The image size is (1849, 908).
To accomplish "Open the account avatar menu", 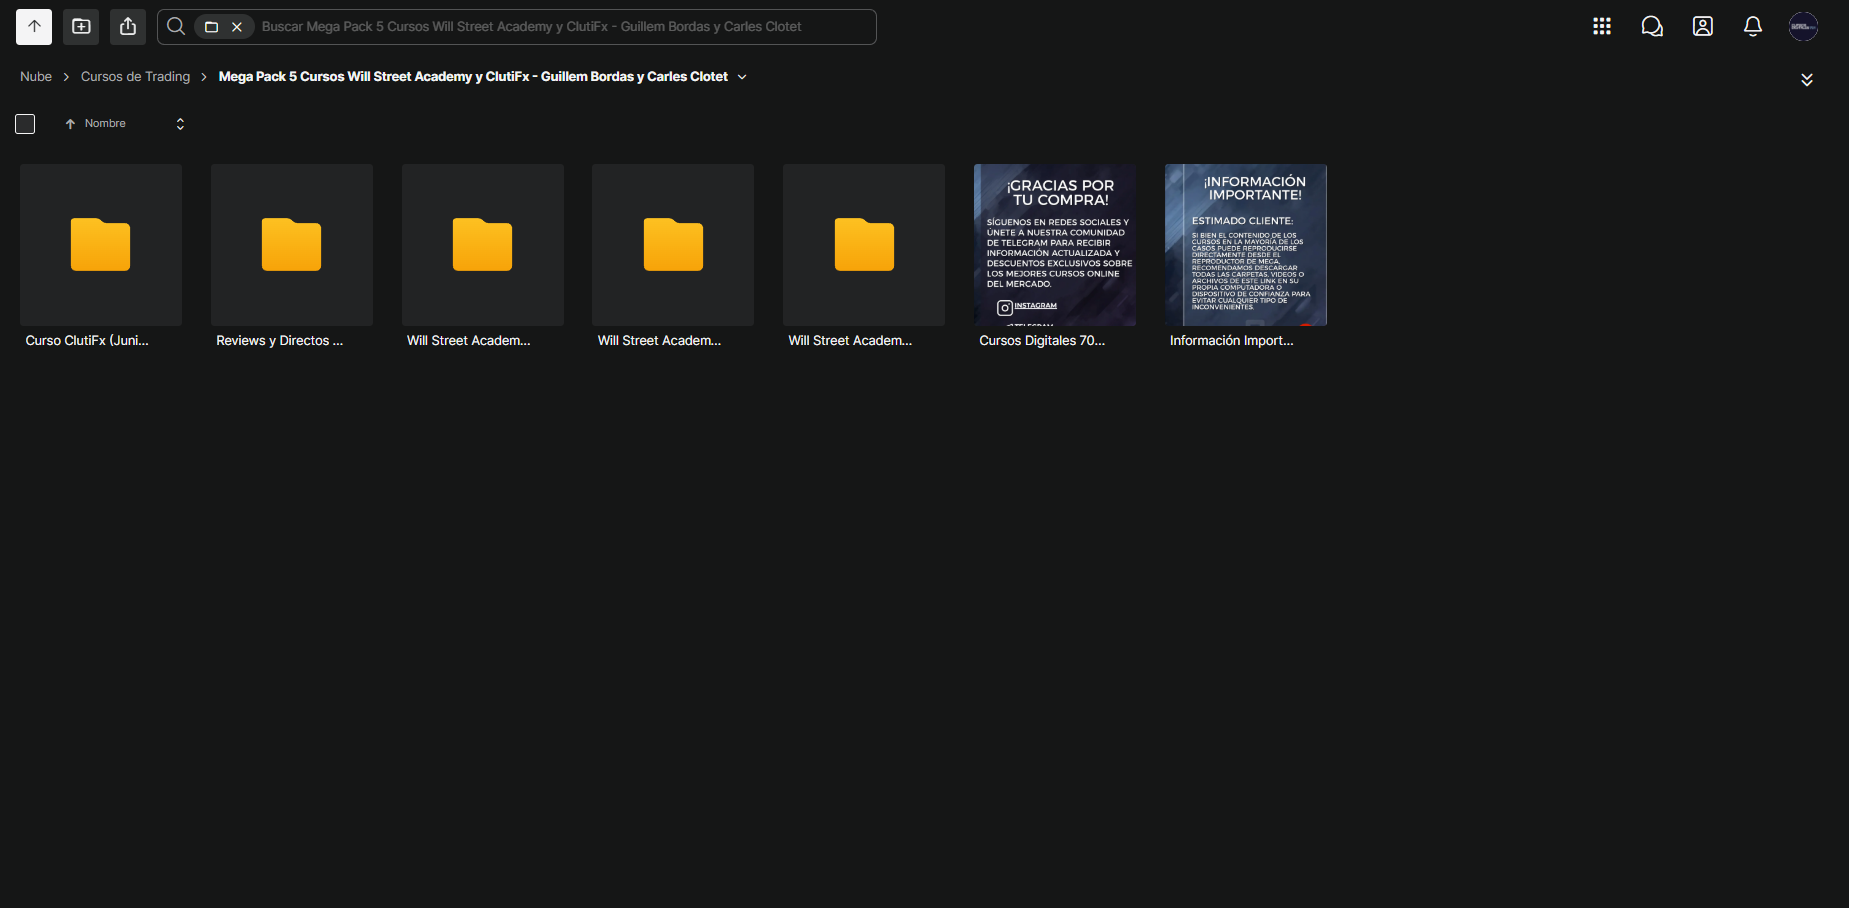I will pos(1803,27).
